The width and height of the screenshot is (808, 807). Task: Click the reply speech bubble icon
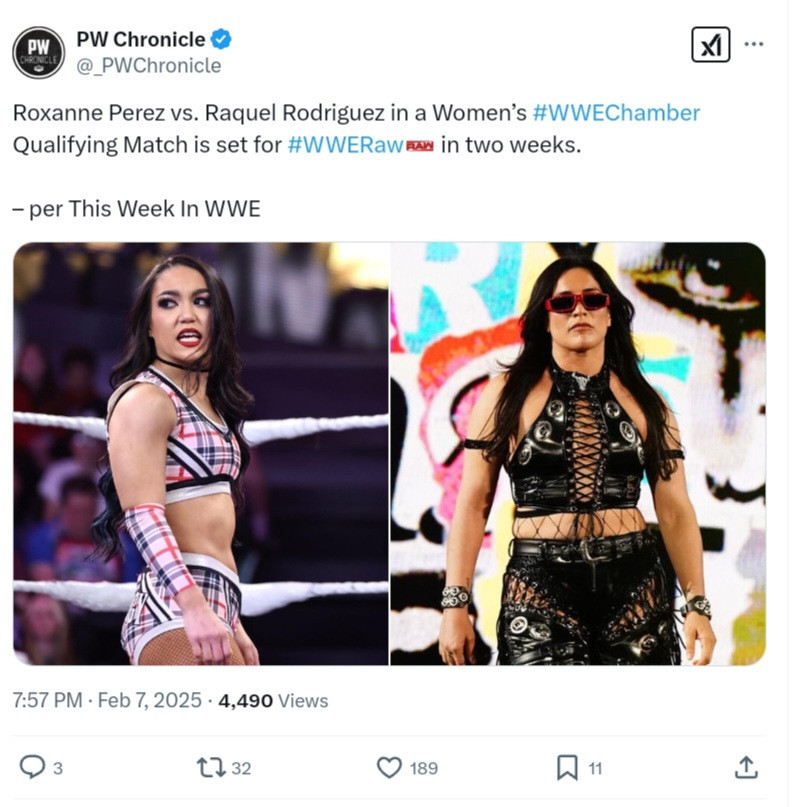32,767
